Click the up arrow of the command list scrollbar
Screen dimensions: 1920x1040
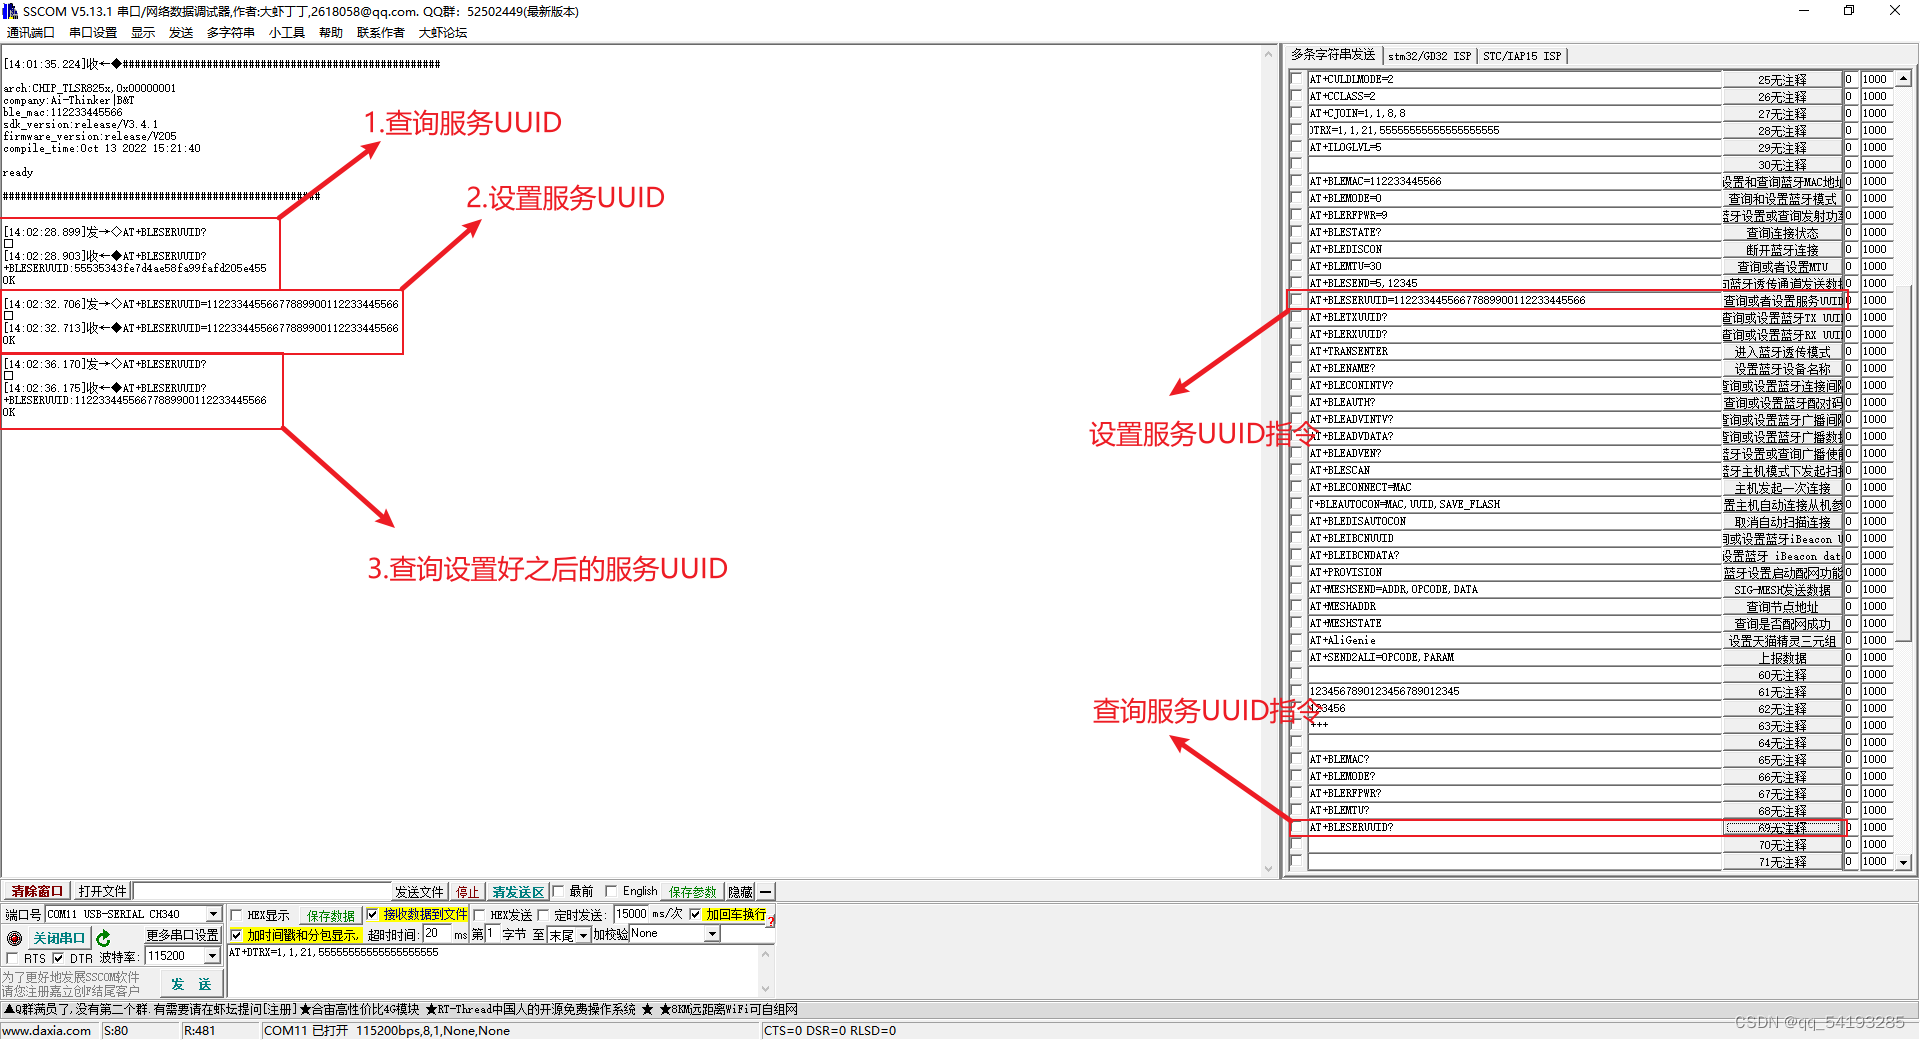[x=1903, y=78]
